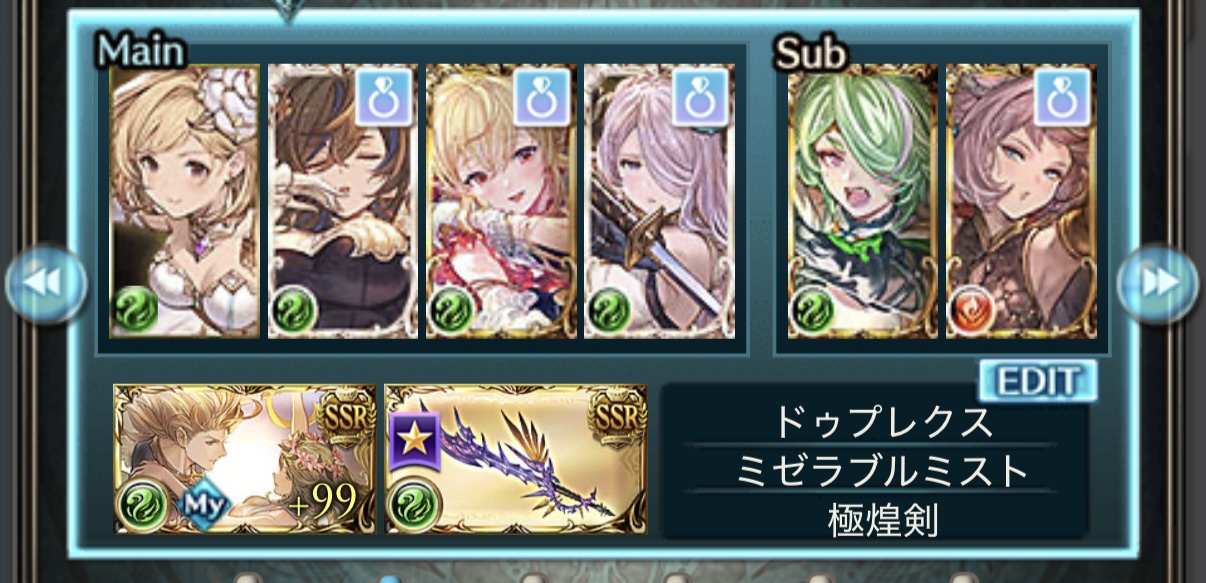This screenshot has height=583, width=1206.
Task: Click the fire element icon on sub character
Action: coord(972,310)
